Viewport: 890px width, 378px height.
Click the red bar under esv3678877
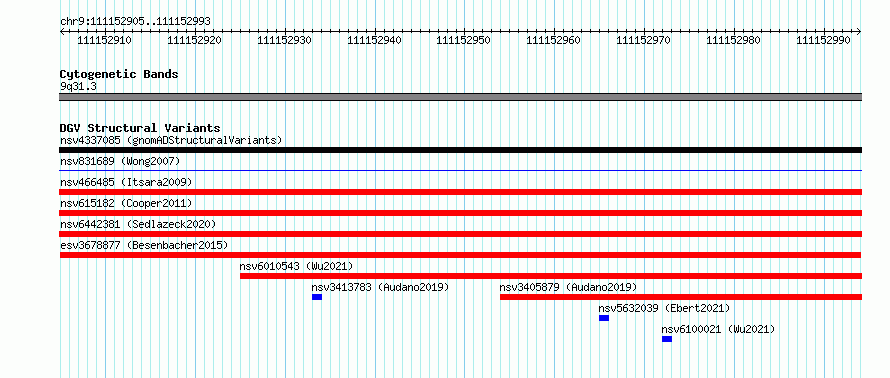pyautogui.click(x=461, y=255)
